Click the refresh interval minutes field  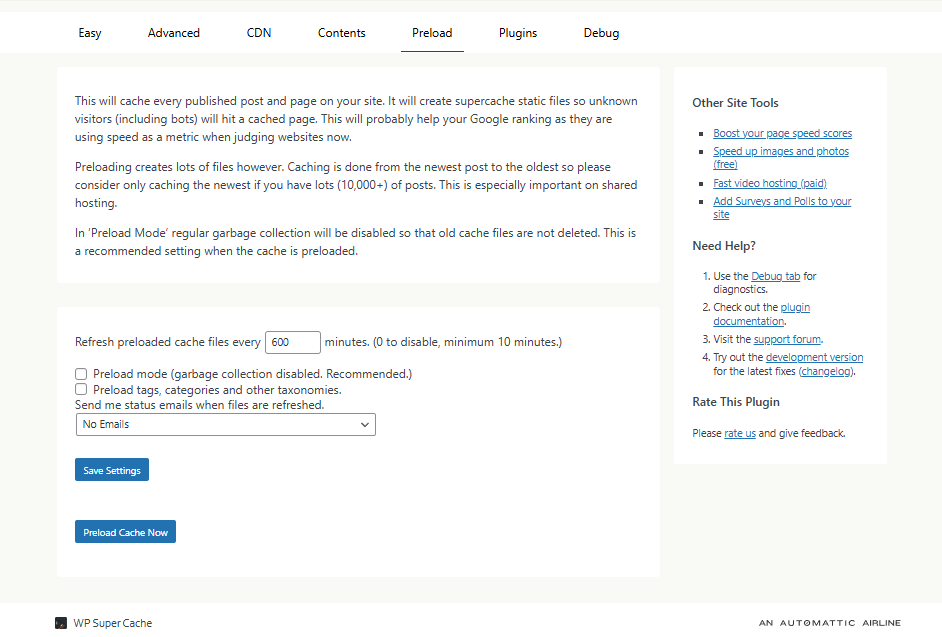pos(292,342)
